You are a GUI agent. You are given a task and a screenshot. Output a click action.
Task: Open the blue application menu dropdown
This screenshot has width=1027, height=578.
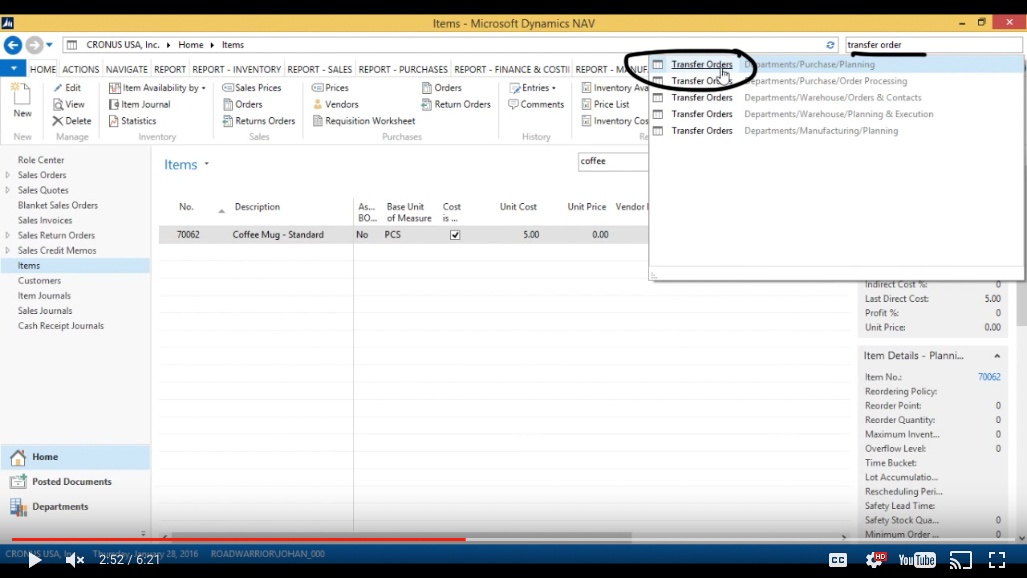coord(13,68)
